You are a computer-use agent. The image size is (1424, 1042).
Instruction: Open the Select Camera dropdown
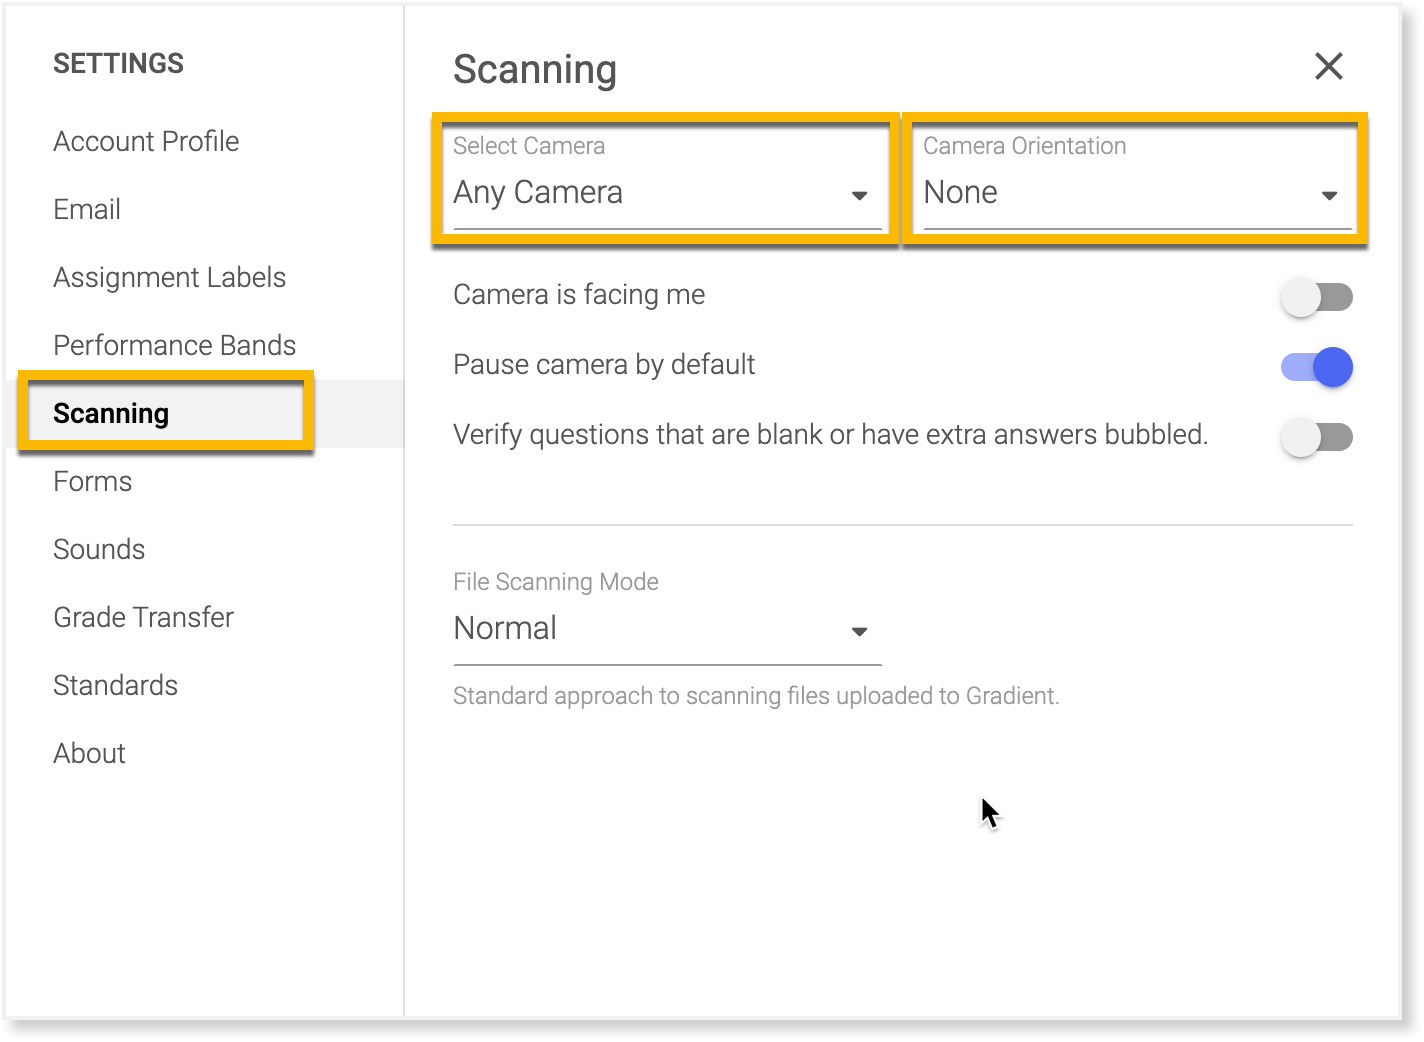[660, 192]
